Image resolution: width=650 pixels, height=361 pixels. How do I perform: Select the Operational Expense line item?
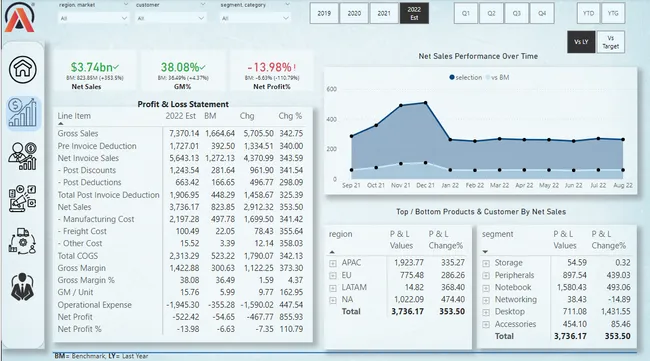point(95,305)
